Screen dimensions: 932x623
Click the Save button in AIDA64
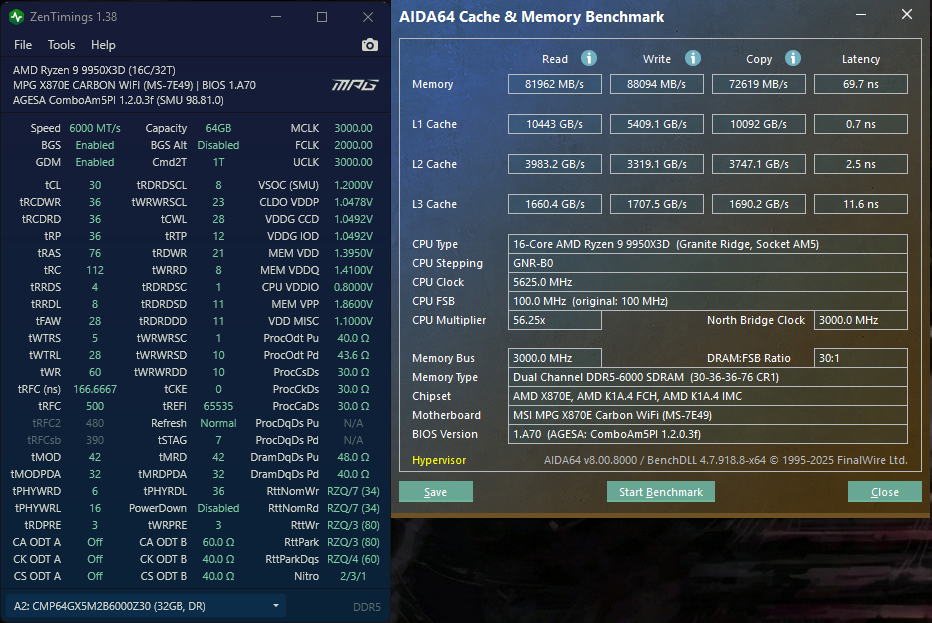[436, 492]
